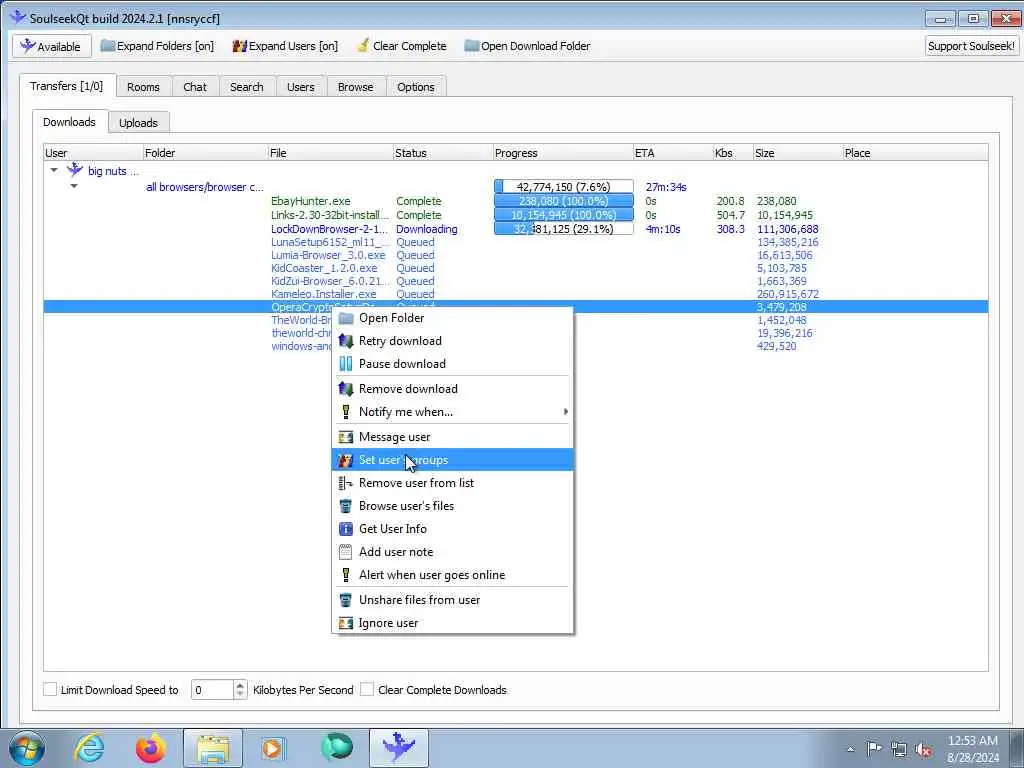Click the Remove user from list icon

point(345,483)
